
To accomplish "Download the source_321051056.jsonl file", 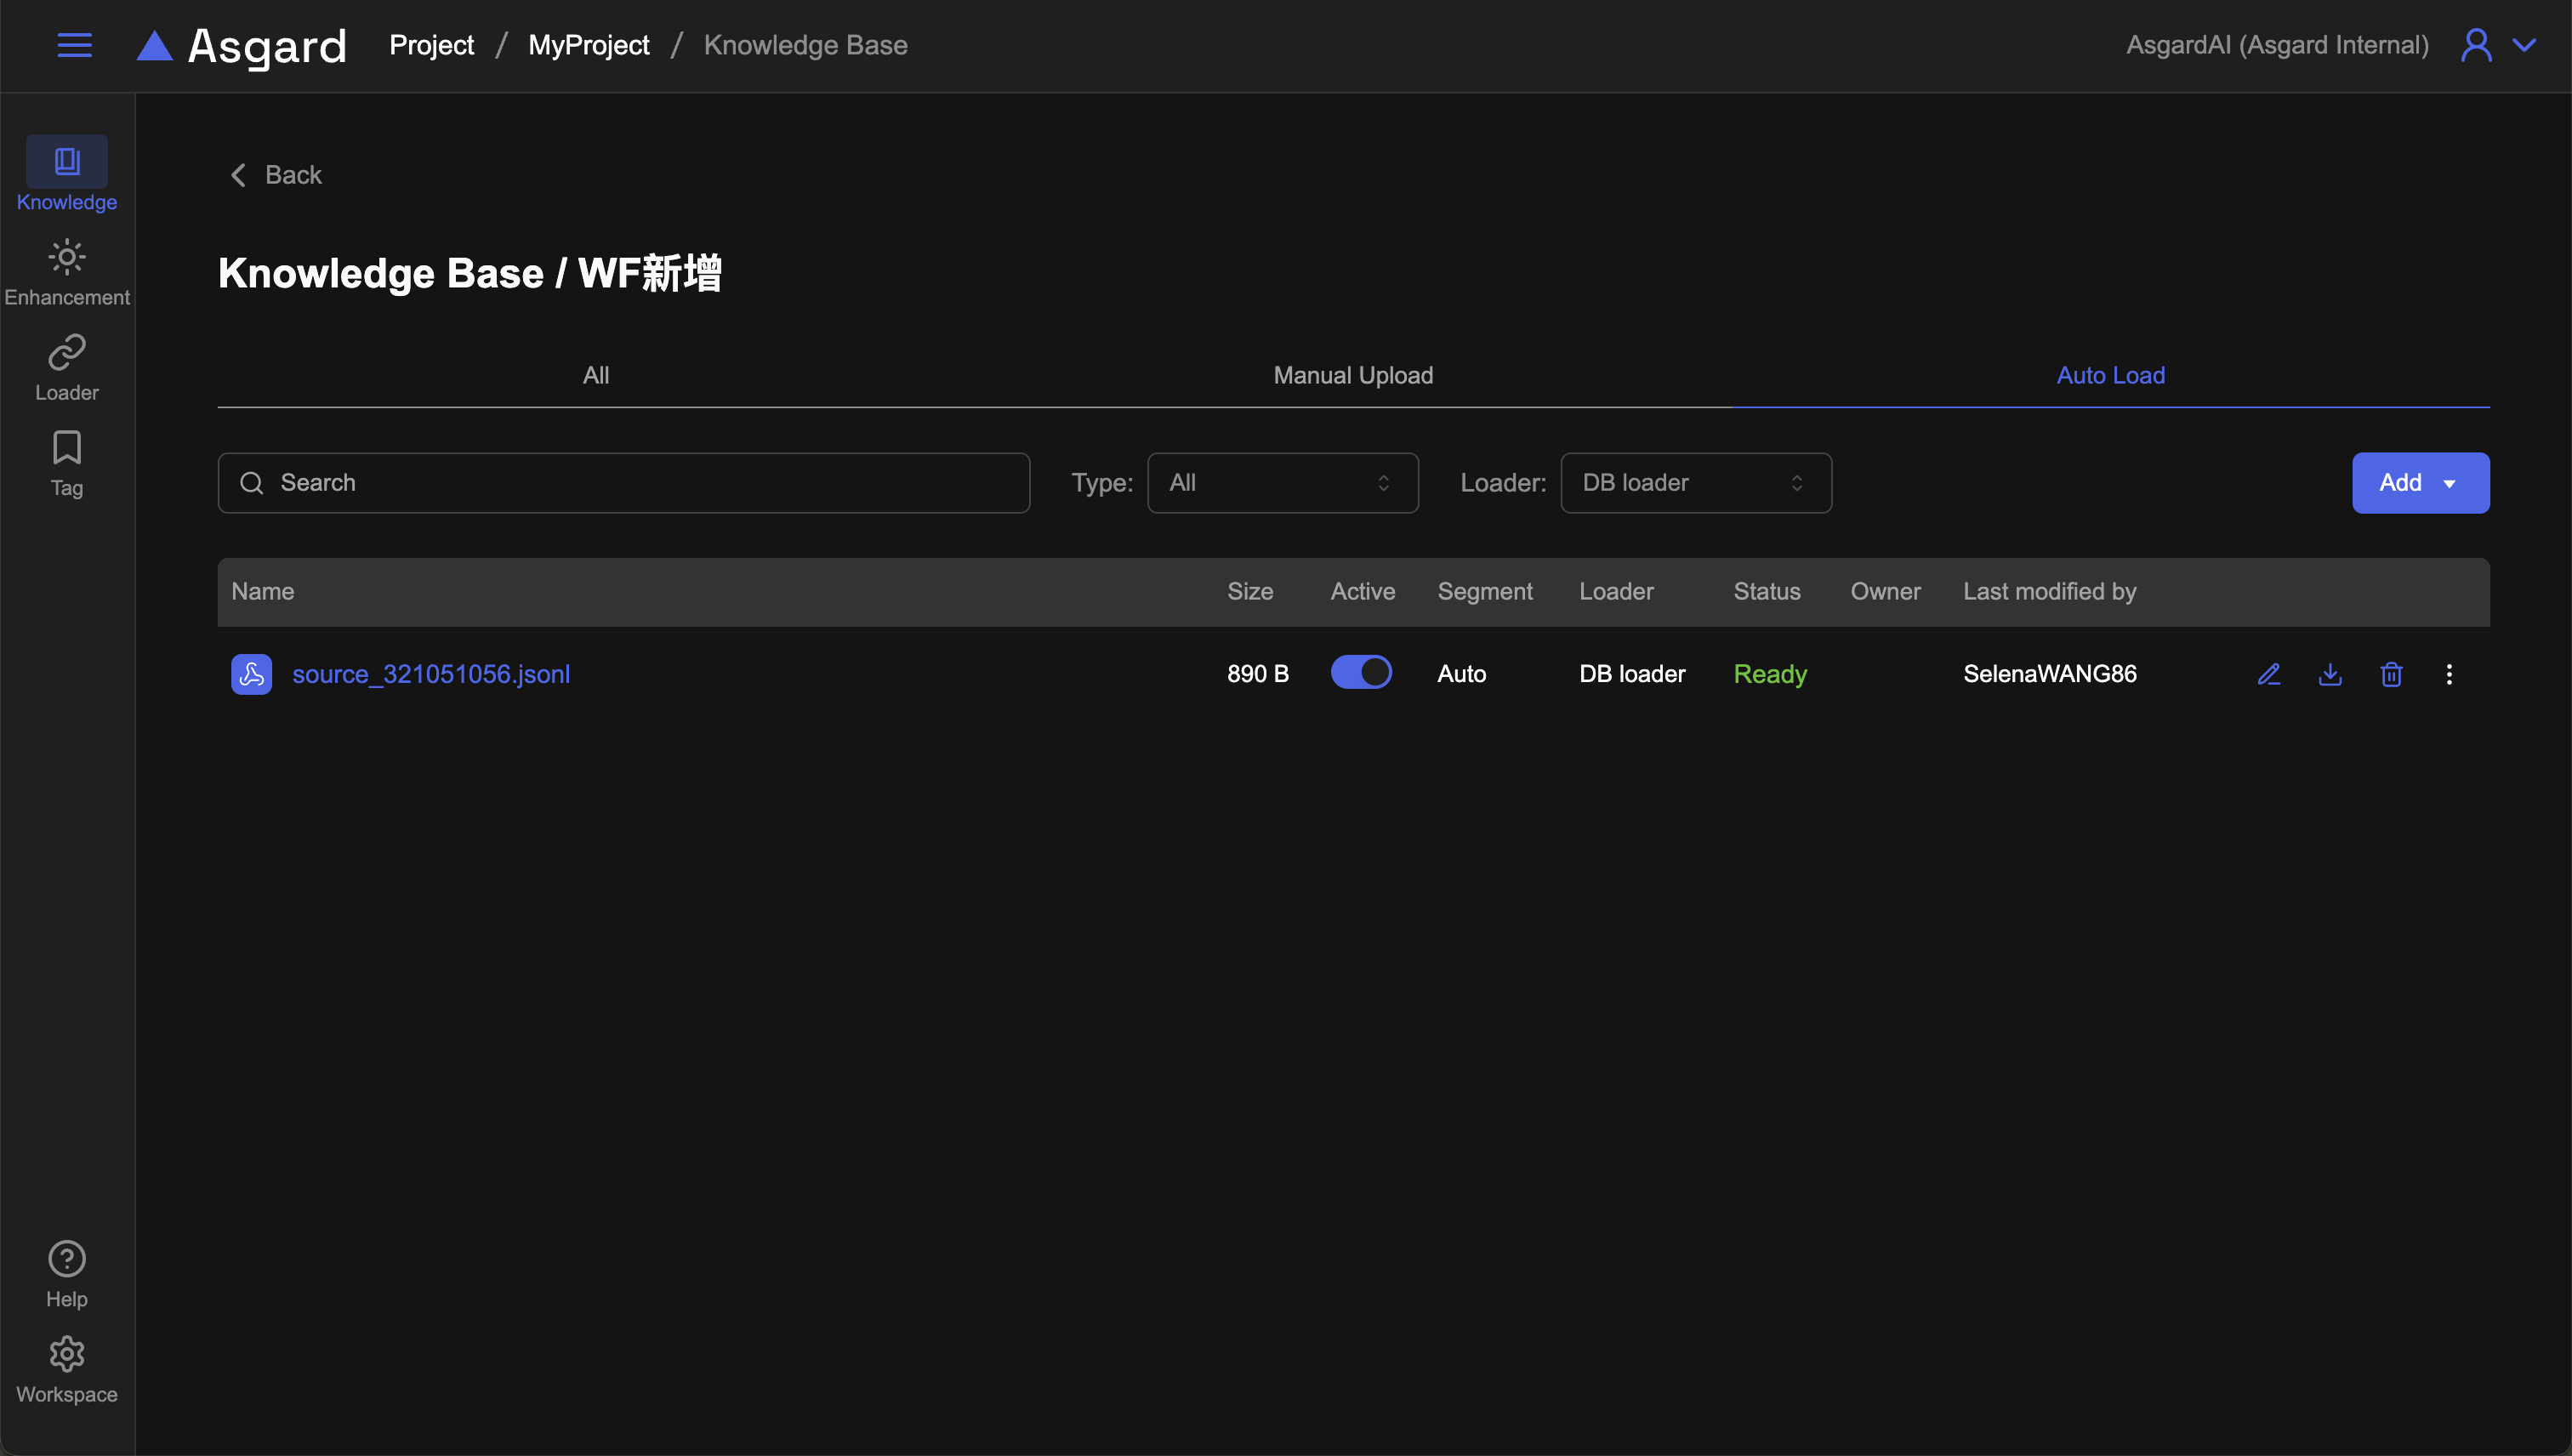I will pos(2330,674).
